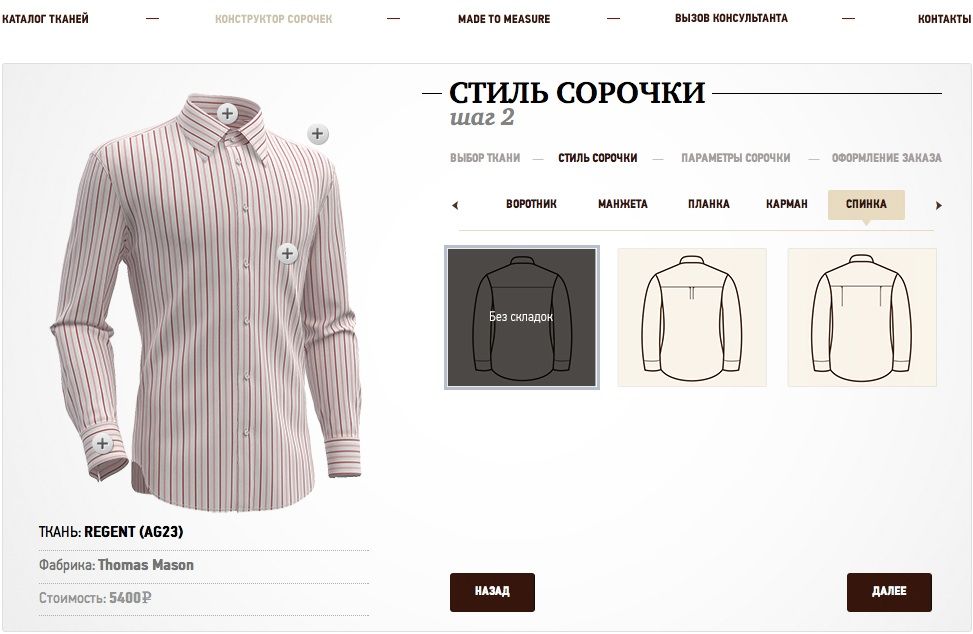The width and height of the screenshot is (973, 634).
Task: Jump to Параметры сорочки step
Action: tap(736, 158)
